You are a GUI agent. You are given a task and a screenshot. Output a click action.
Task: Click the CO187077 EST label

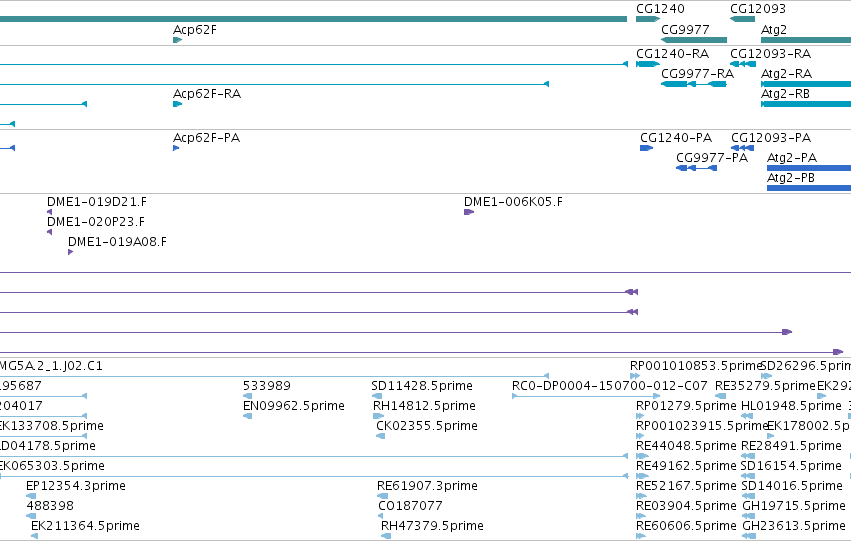point(410,506)
